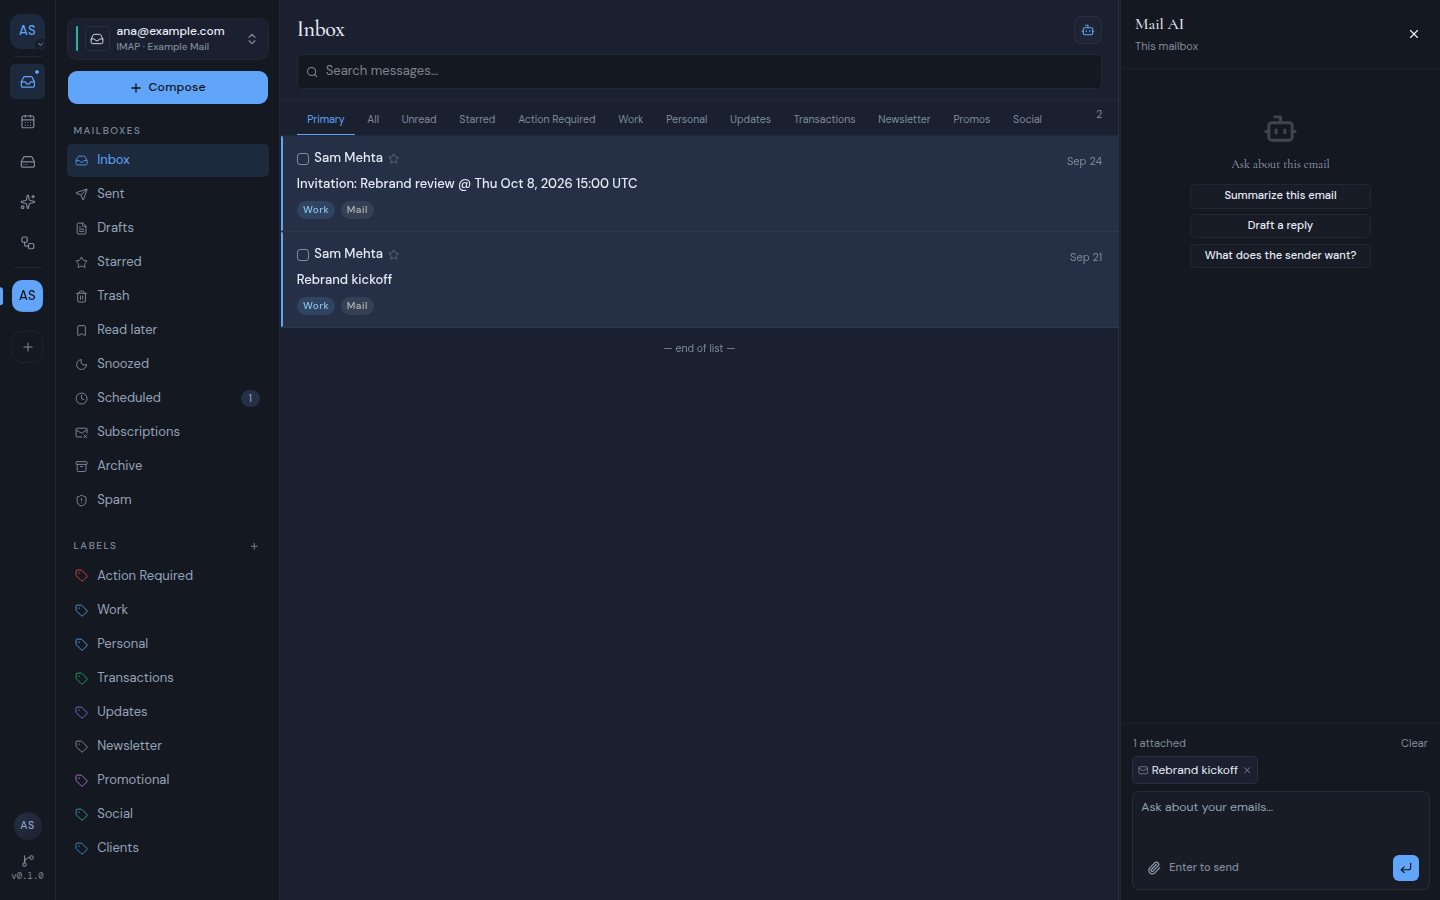Star the Invitation: Rebrand review email

point(394,159)
